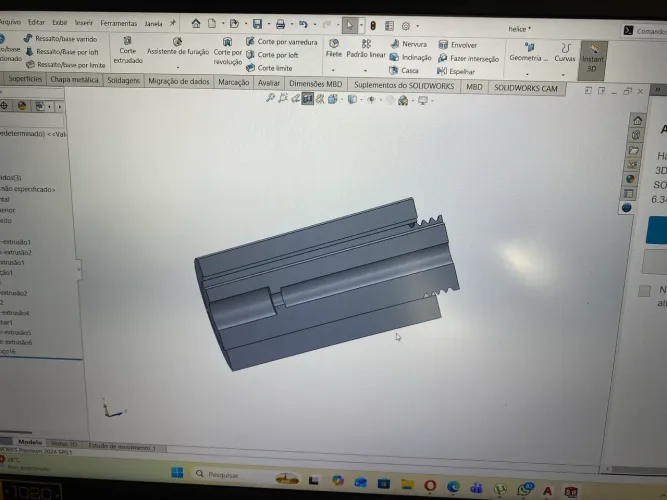The height and width of the screenshot is (500, 667).
Task: Expand dropdown under Filete
Action: coord(333,70)
